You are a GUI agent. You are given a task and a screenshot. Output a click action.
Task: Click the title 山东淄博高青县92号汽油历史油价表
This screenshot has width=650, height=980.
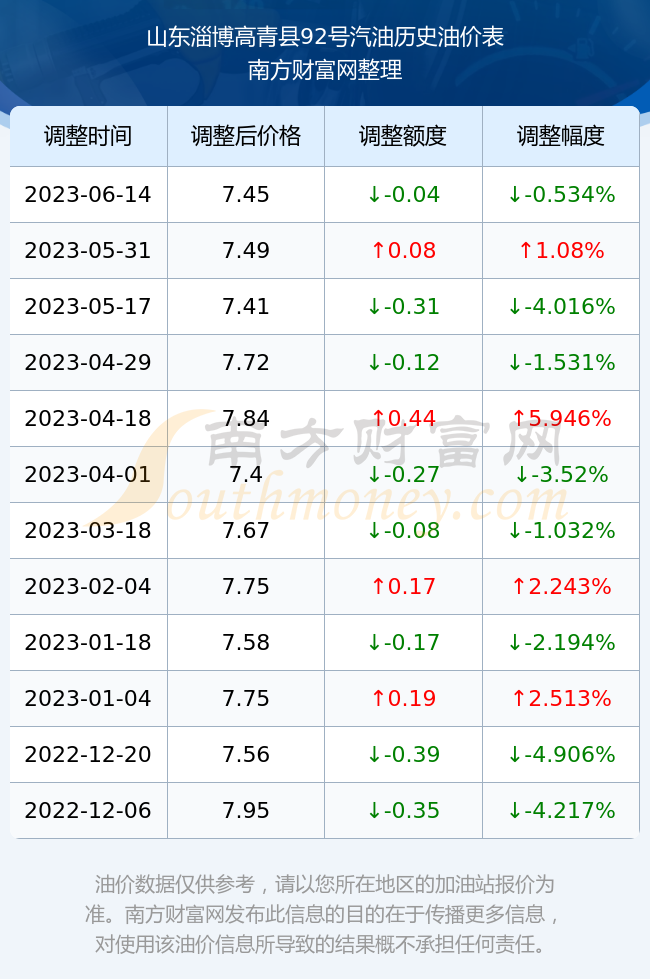point(325,38)
